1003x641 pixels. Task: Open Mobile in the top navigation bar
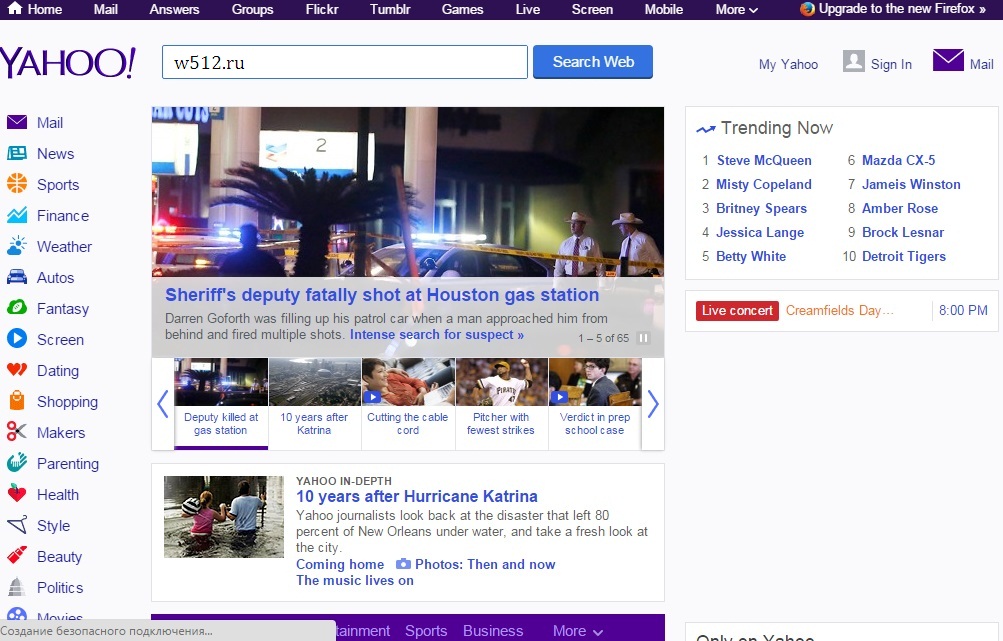tap(663, 10)
